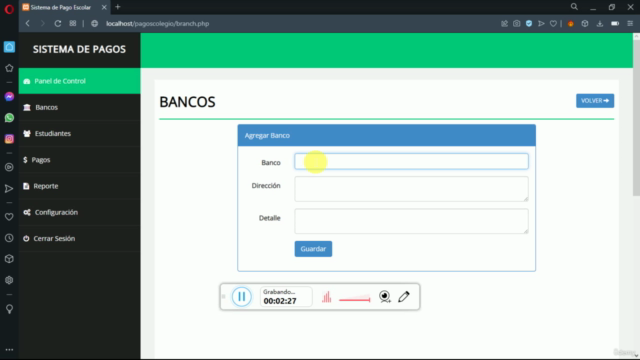
Task: Toggle the recorder webcam icon
Action: tap(384, 296)
